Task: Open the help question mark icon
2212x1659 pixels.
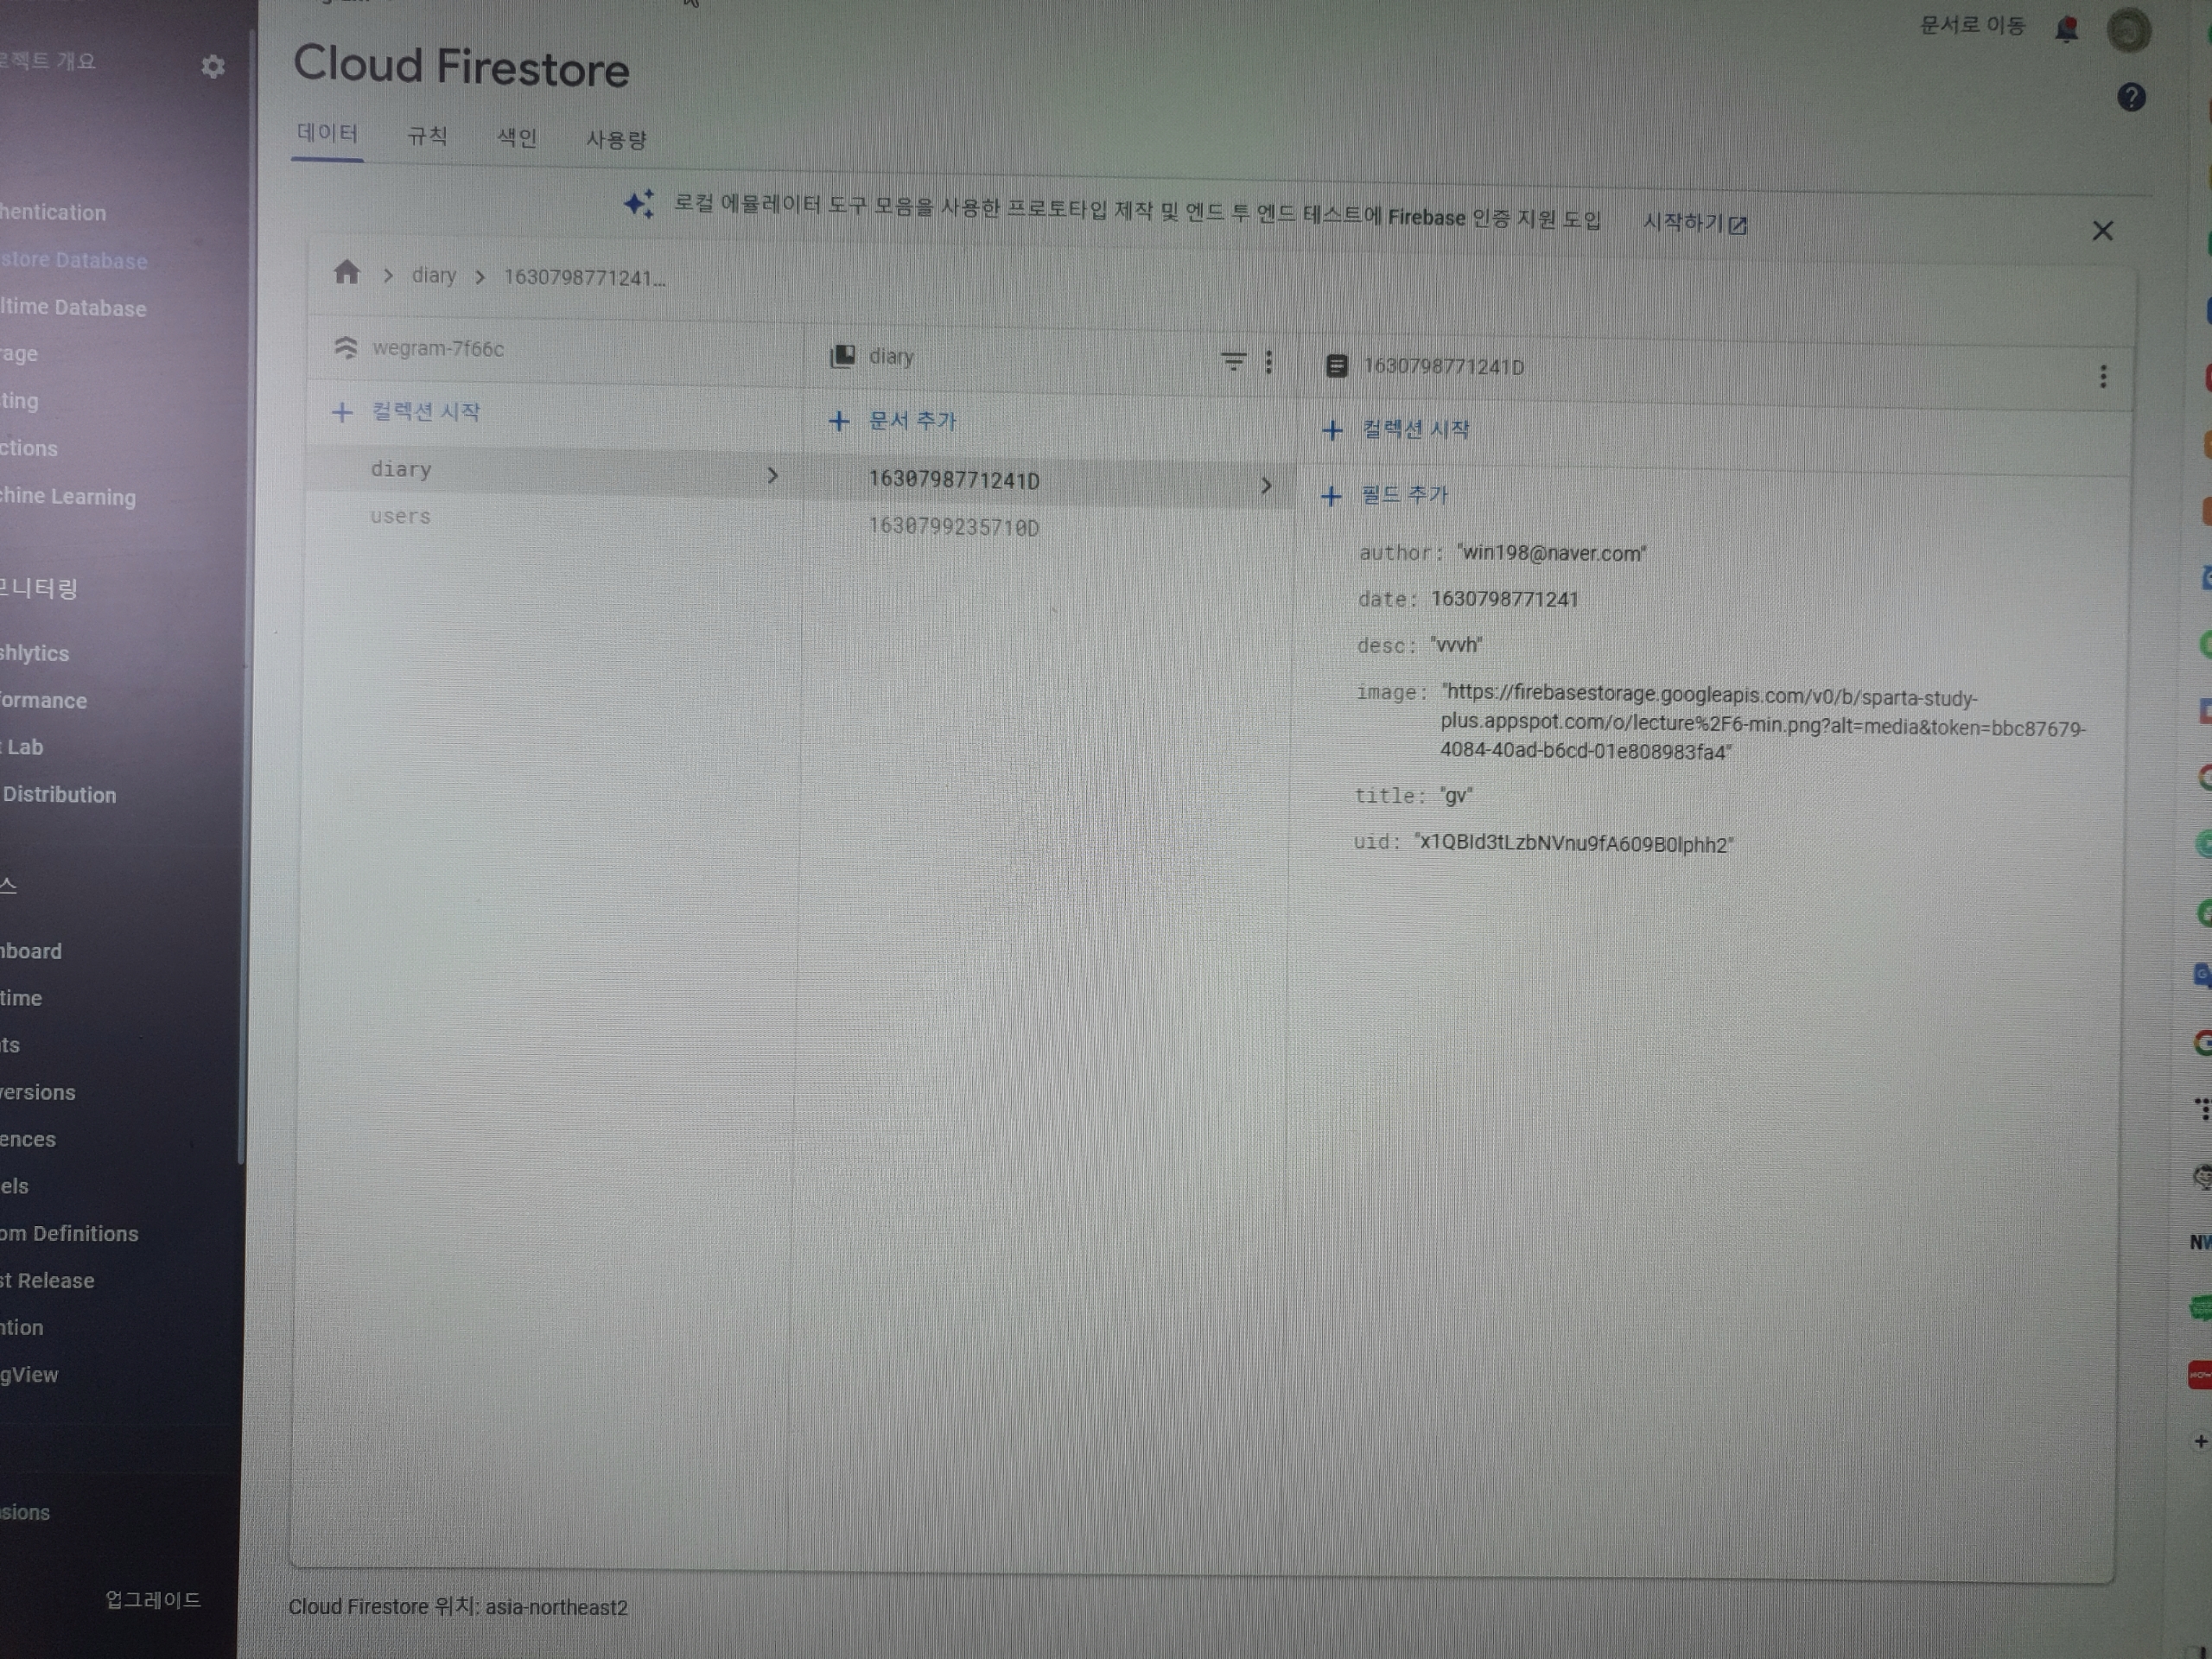Action: click(x=2131, y=97)
